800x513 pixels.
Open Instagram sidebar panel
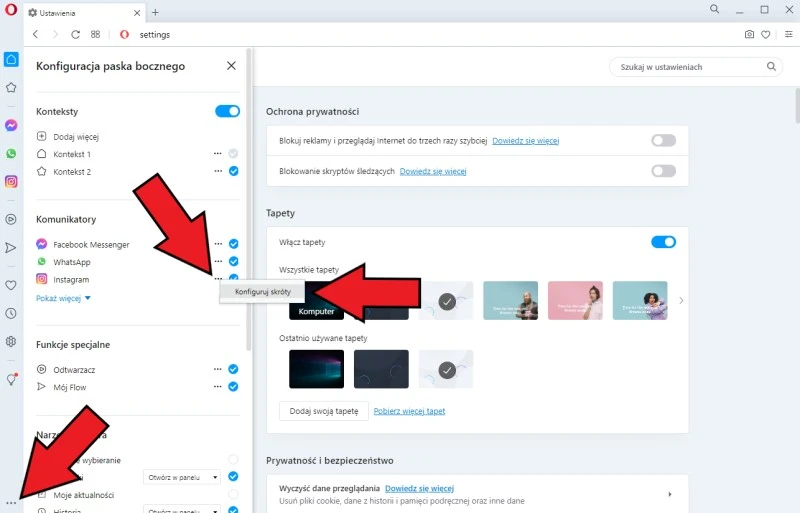[11, 182]
